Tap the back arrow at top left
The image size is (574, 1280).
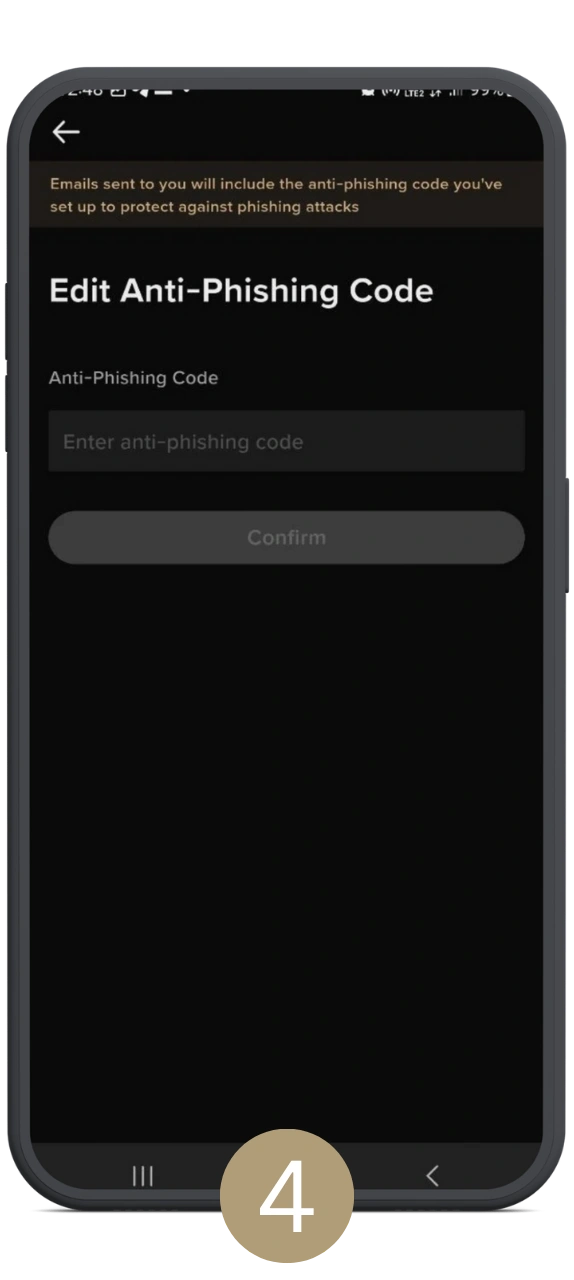66,132
